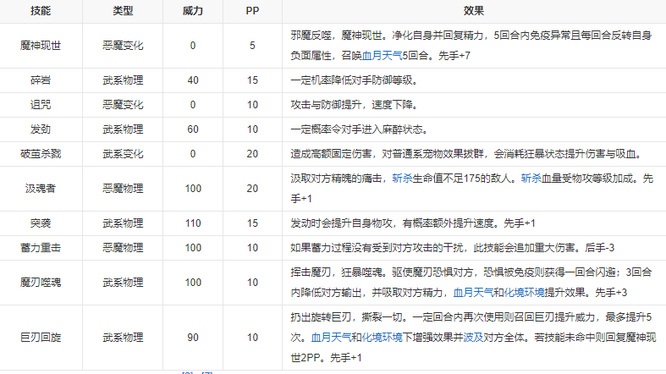Open the 斩杀 link before 血量受物攻等级加成

click(531, 179)
